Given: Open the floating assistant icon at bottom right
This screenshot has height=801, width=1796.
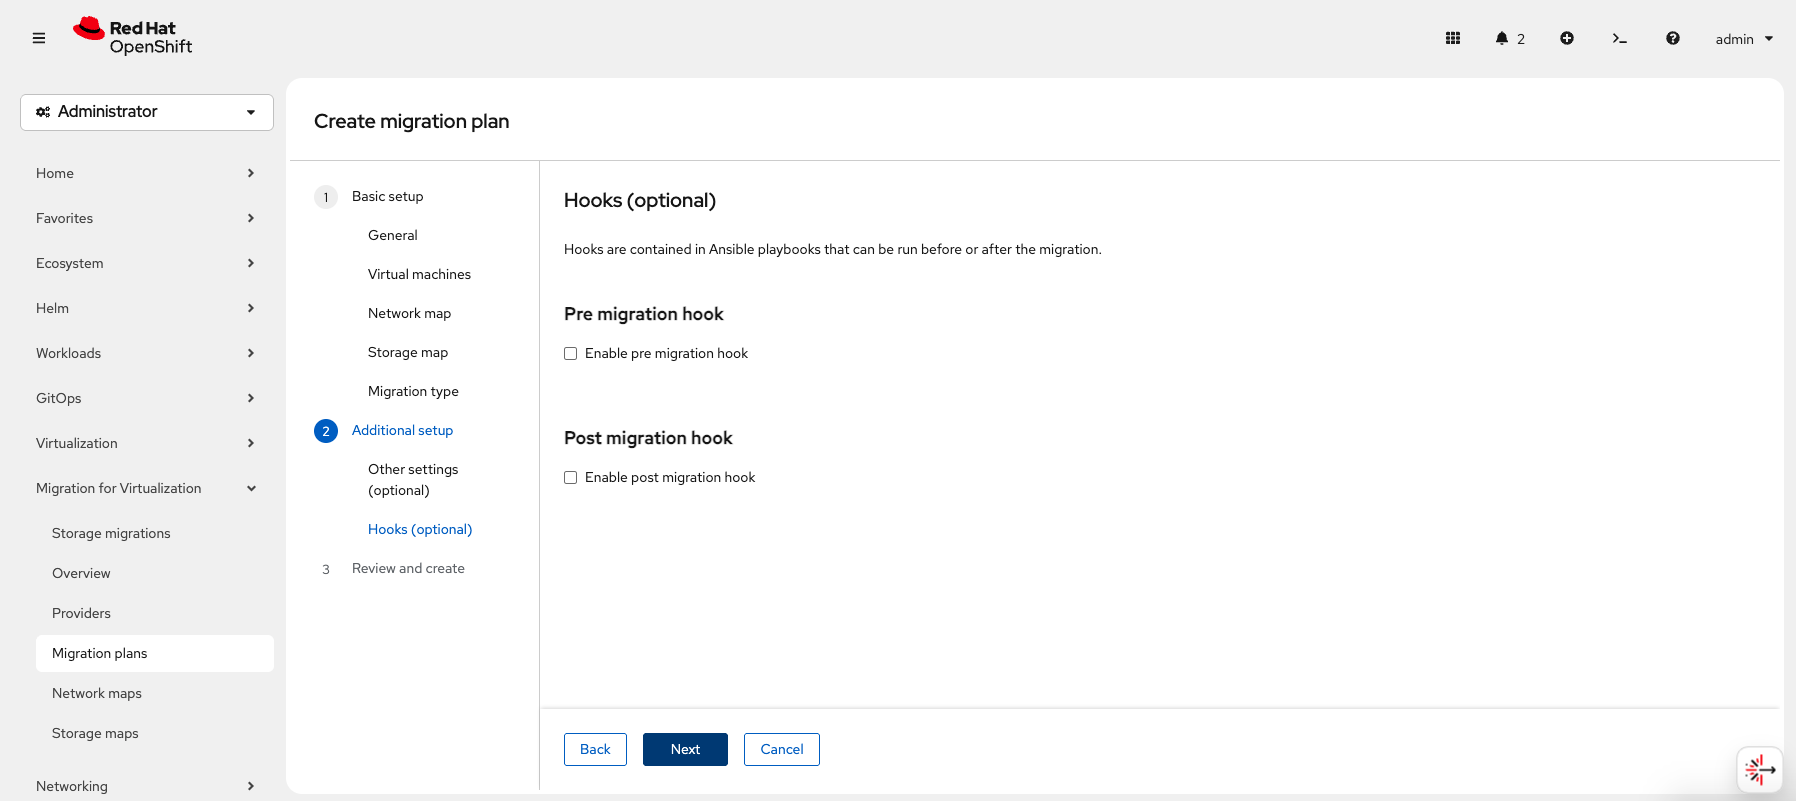Looking at the screenshot, I should tap(1759, 769).
